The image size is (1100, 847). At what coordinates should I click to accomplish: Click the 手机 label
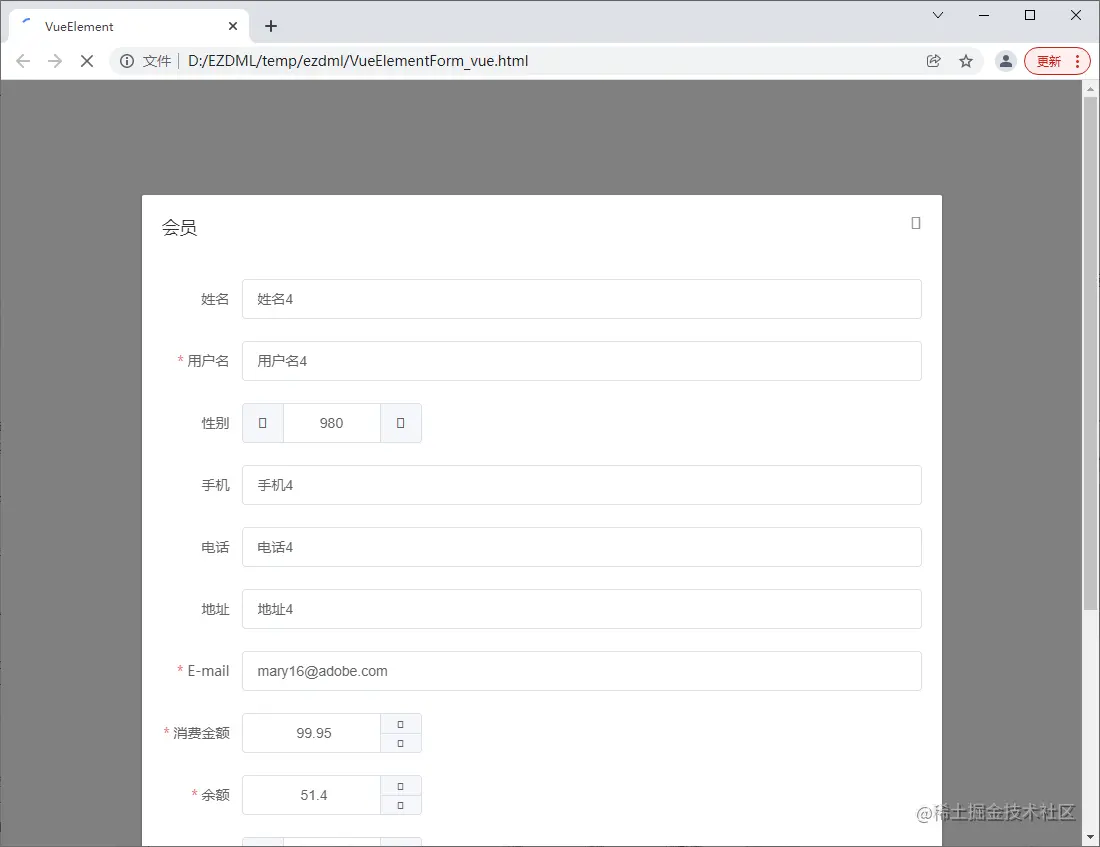point(215,485)
